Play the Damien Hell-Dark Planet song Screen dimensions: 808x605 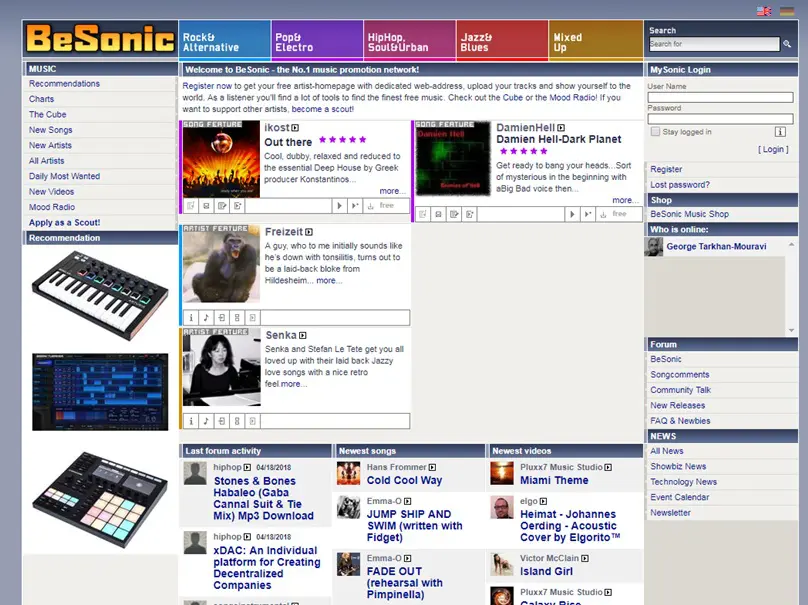[x=571, y=214]
